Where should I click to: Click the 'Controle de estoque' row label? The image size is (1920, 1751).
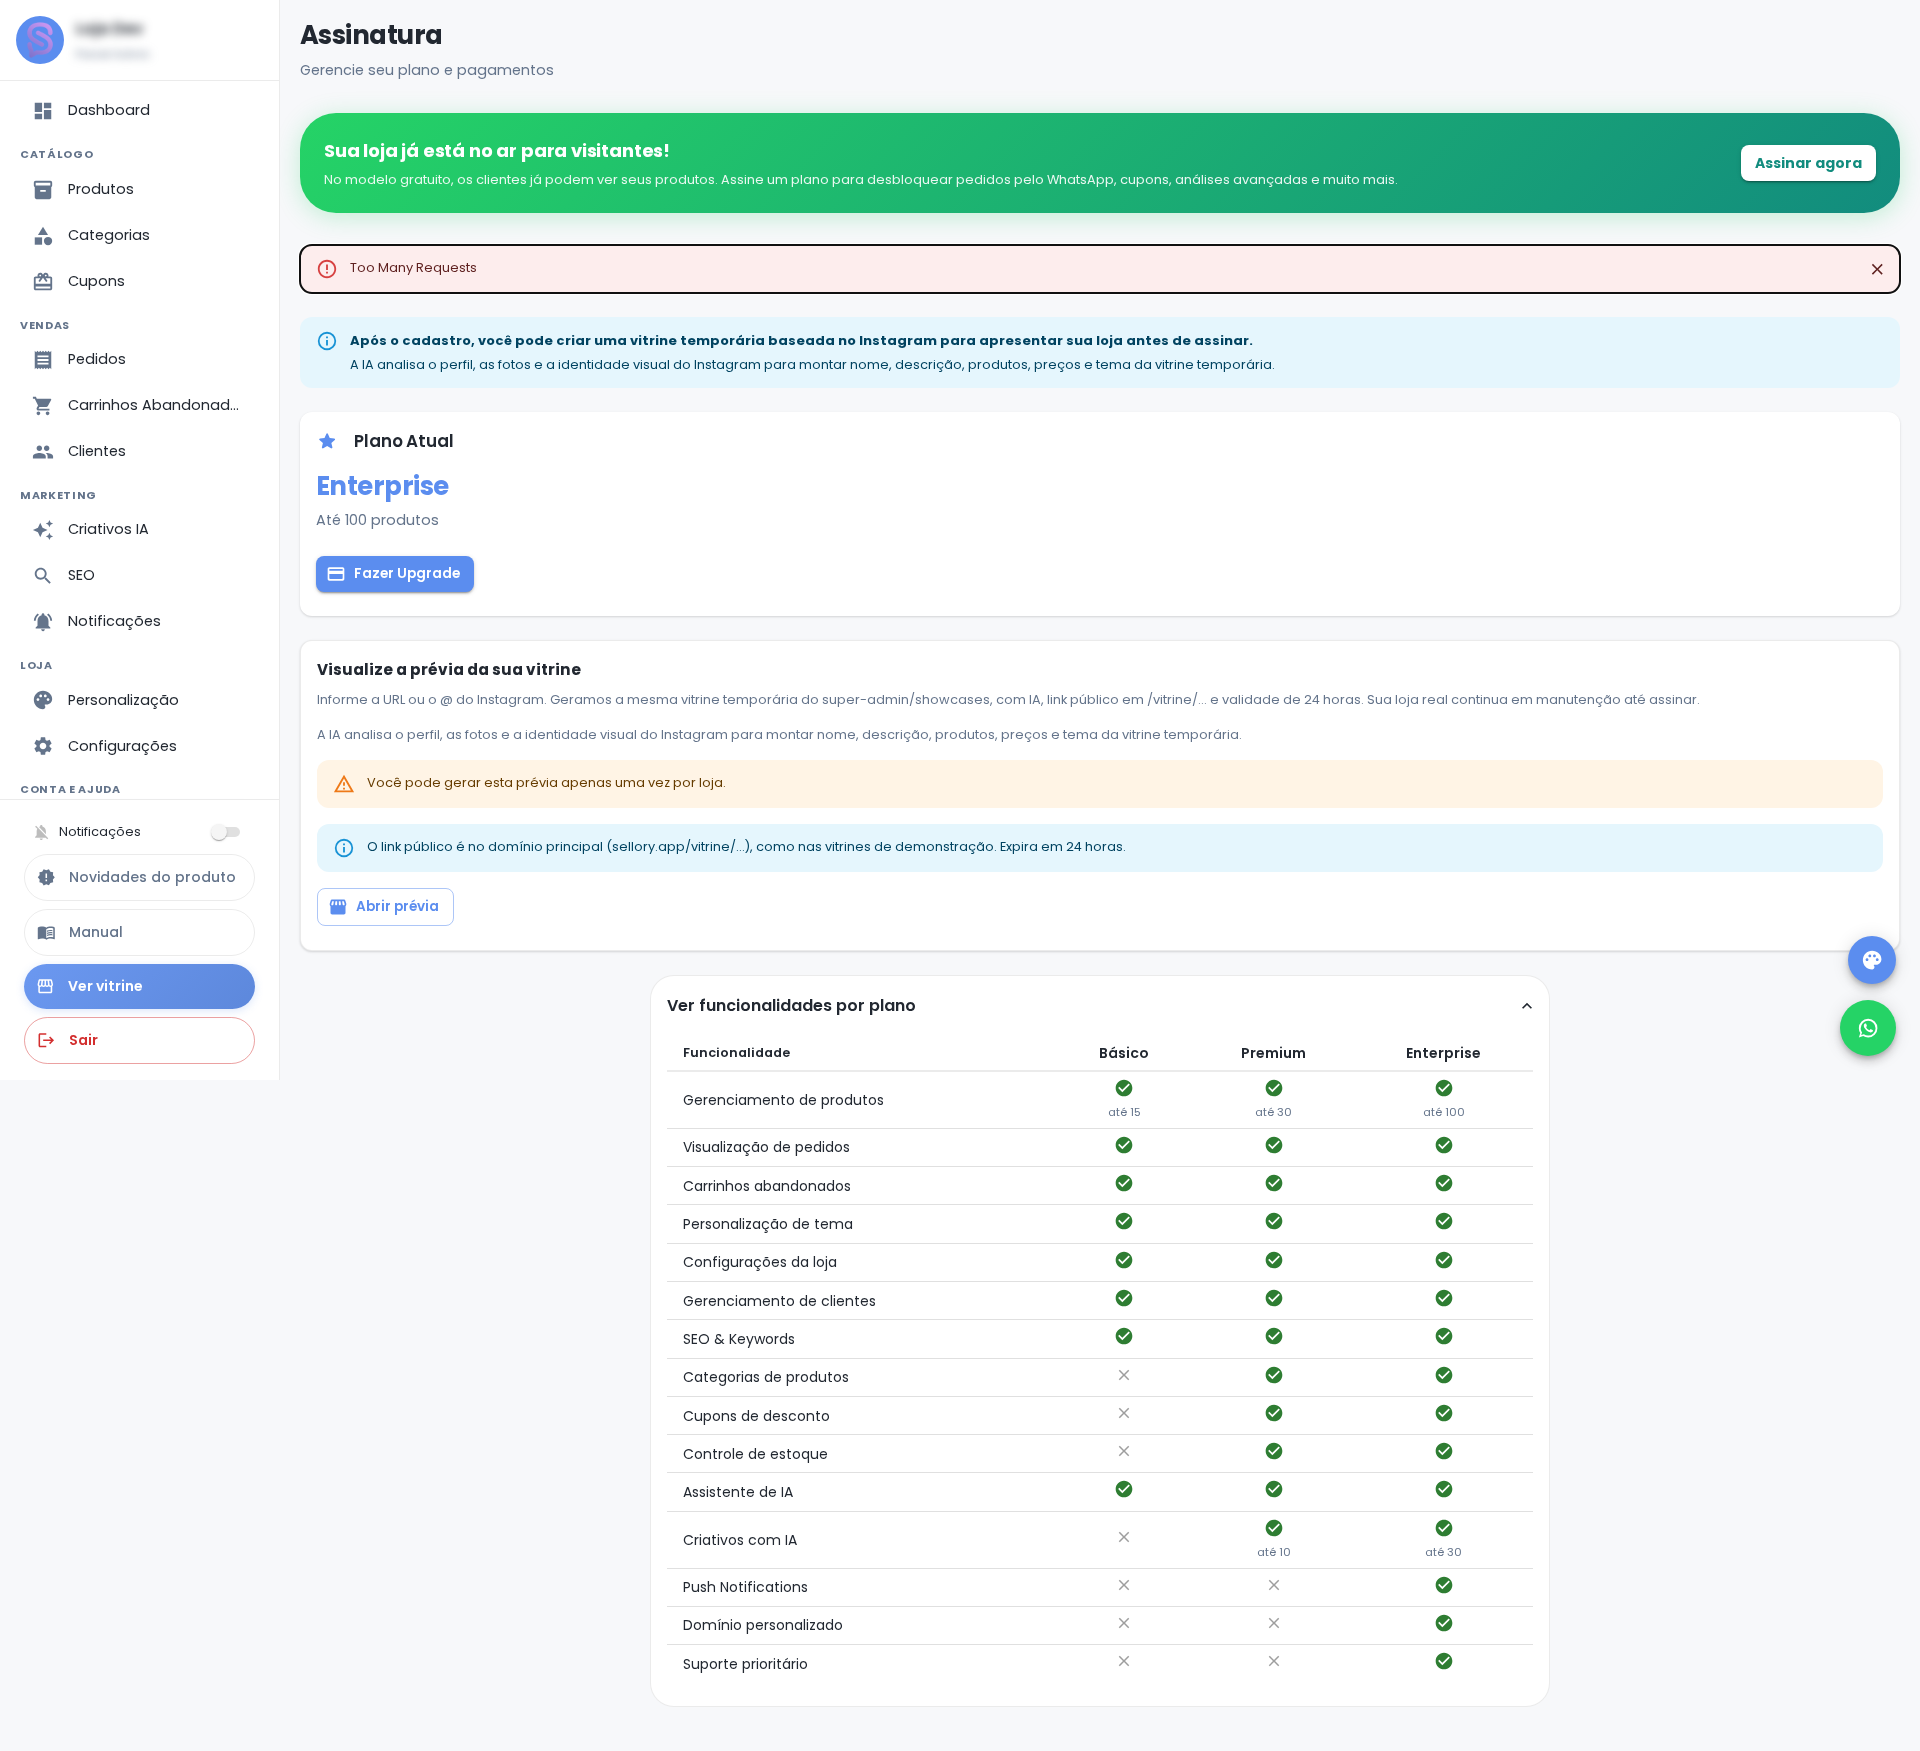click(755, 1454)
